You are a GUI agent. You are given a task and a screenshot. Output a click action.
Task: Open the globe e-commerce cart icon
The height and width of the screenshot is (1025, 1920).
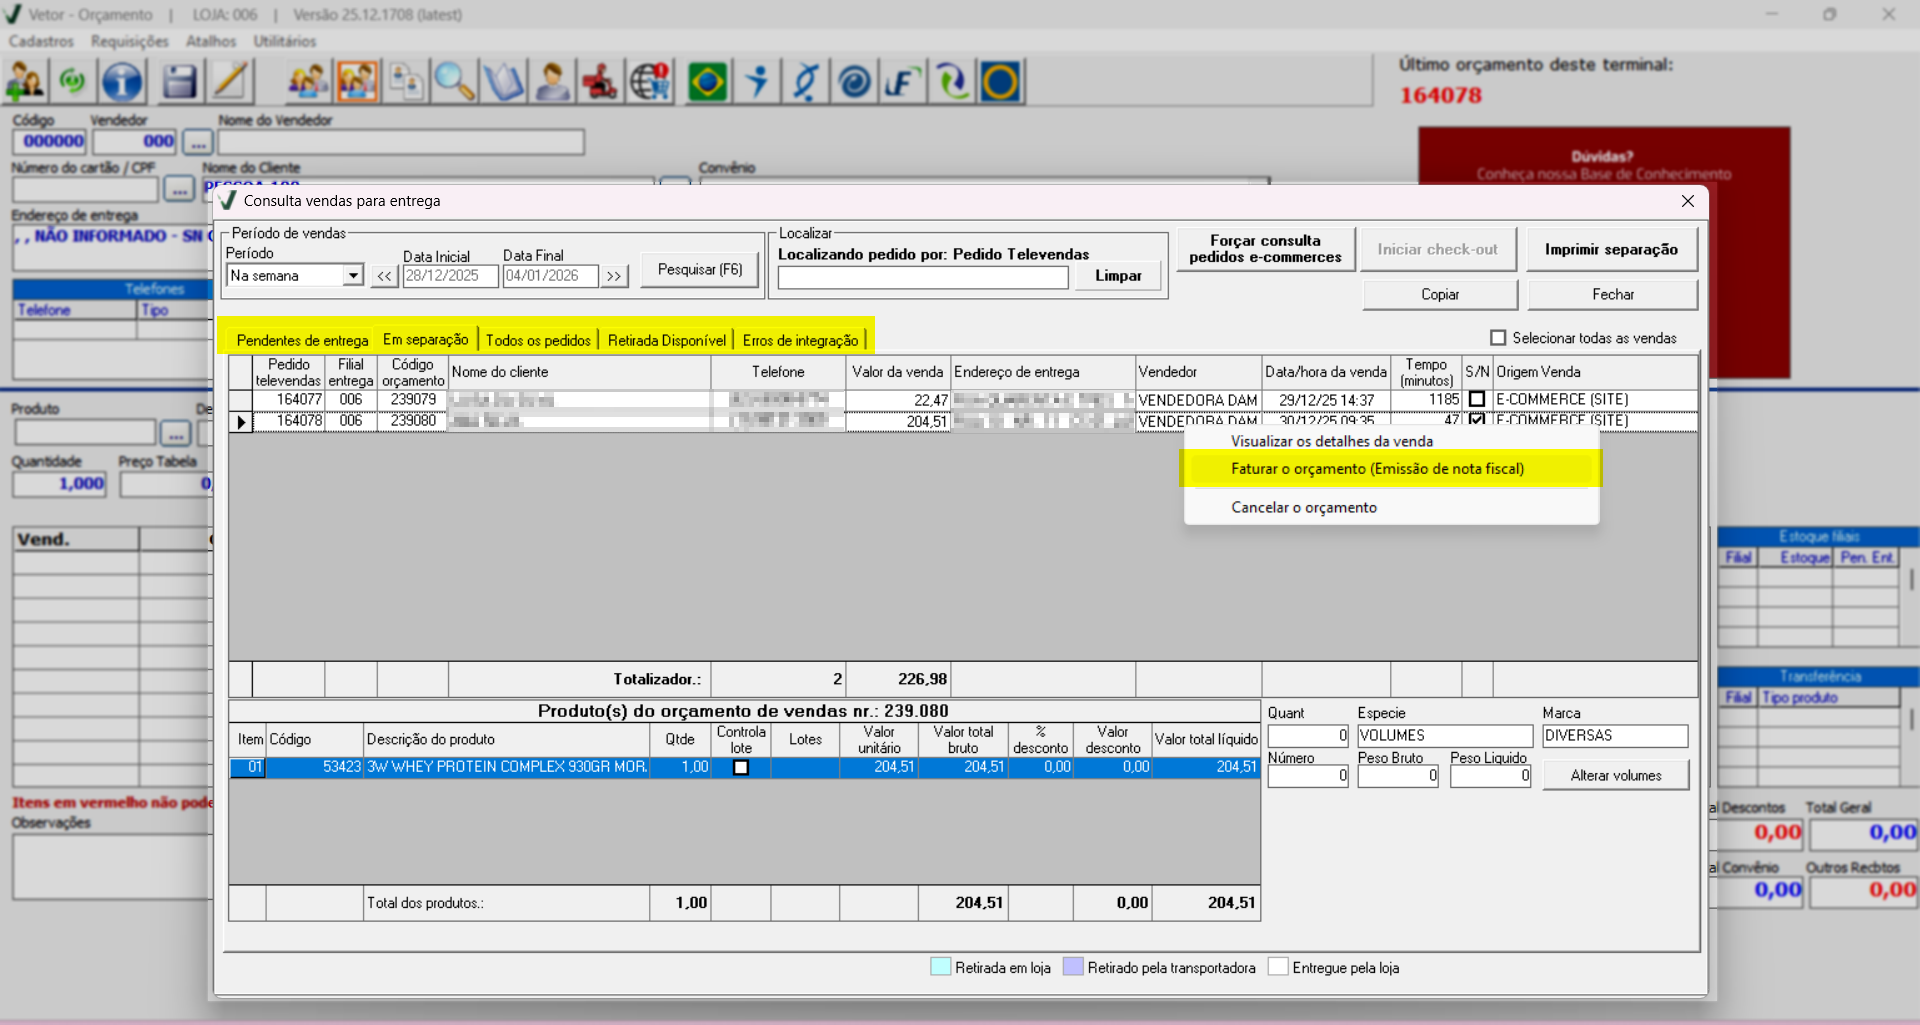coord(650,82)
